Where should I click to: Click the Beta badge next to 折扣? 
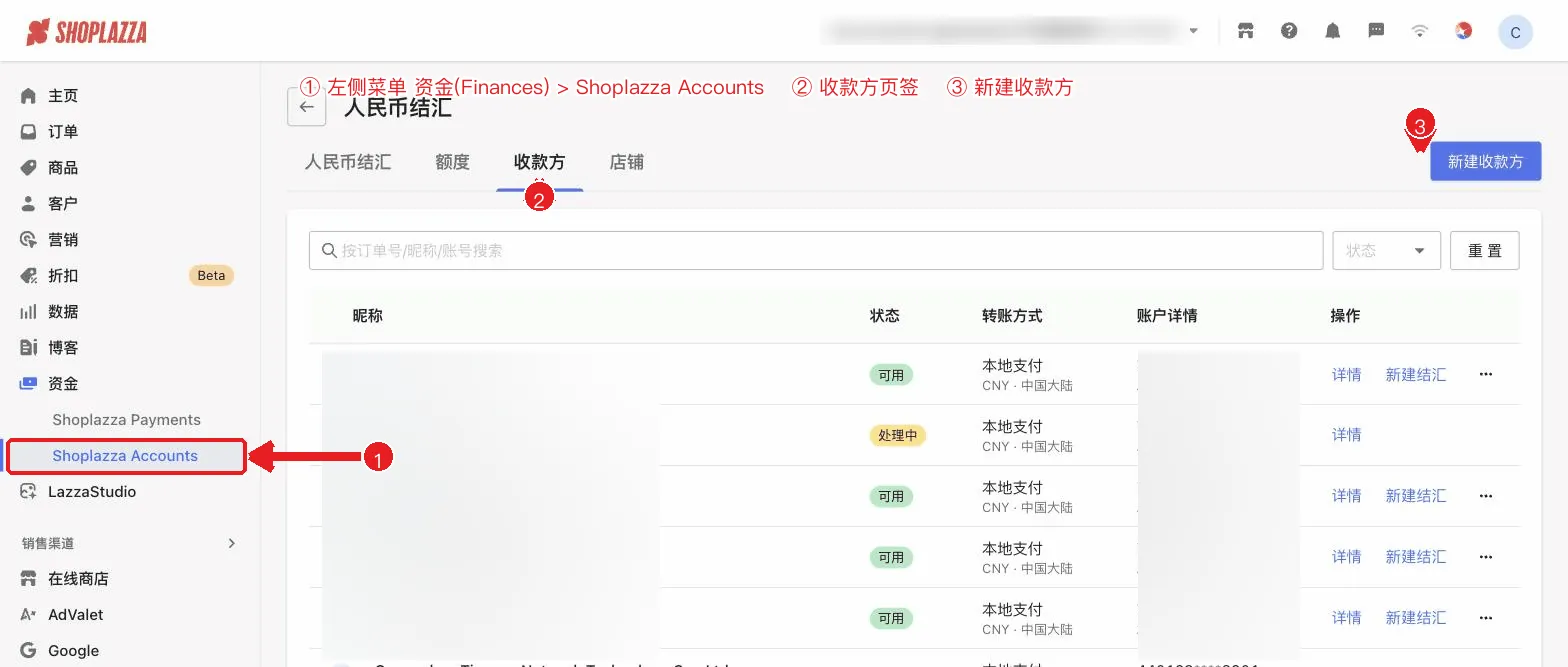pyautogui.click(x=211, y=276)
